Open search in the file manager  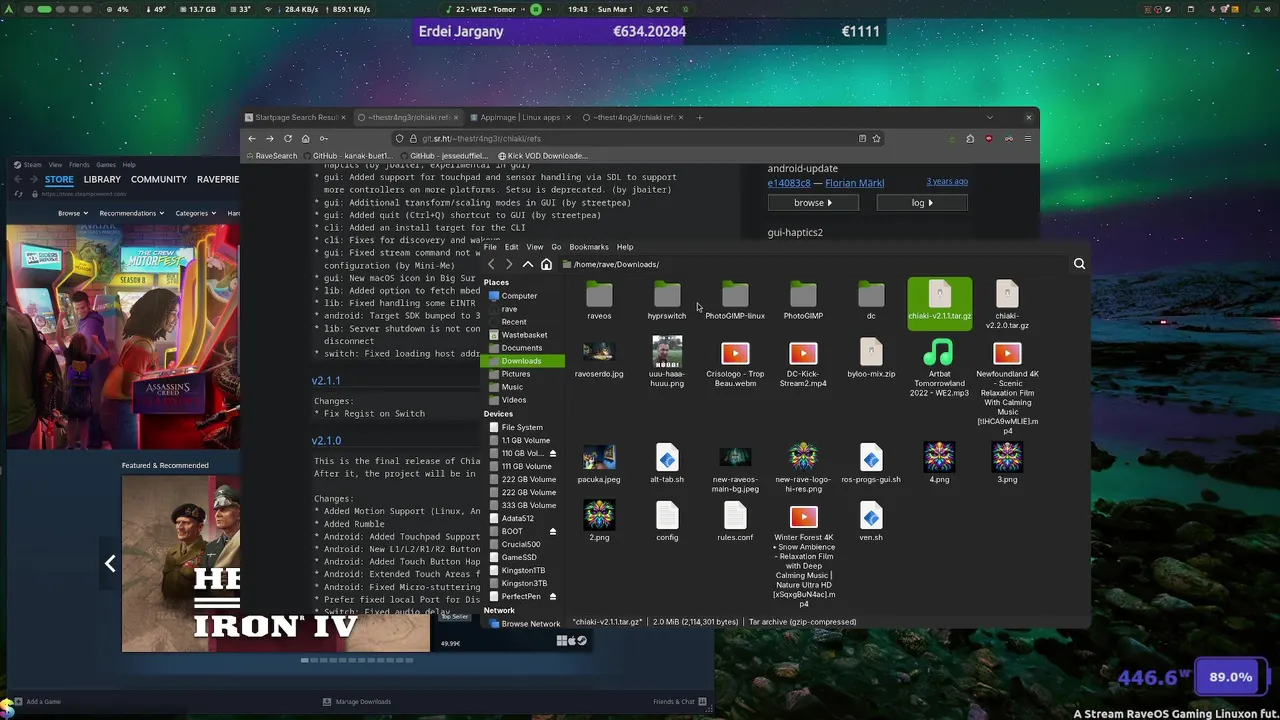[x=1079, y=264]
